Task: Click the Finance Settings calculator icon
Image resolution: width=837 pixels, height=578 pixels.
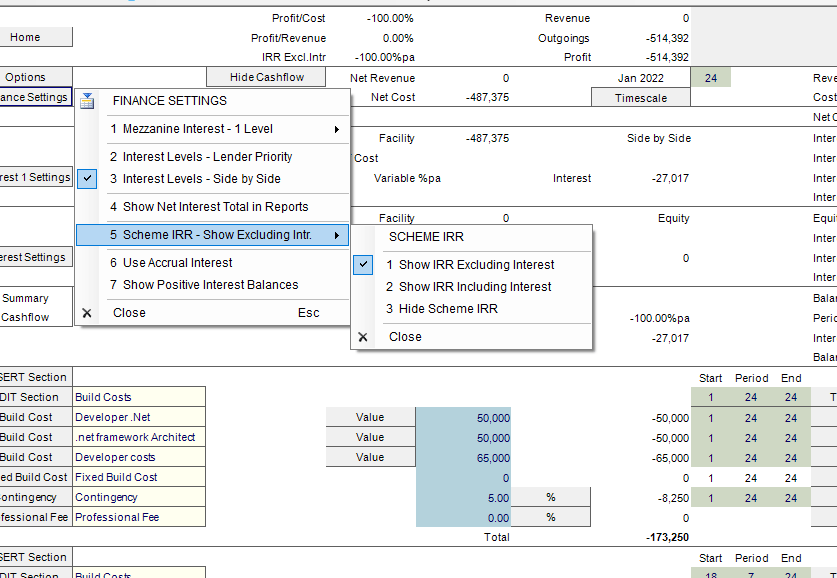Action: click(x=87, y=101)
